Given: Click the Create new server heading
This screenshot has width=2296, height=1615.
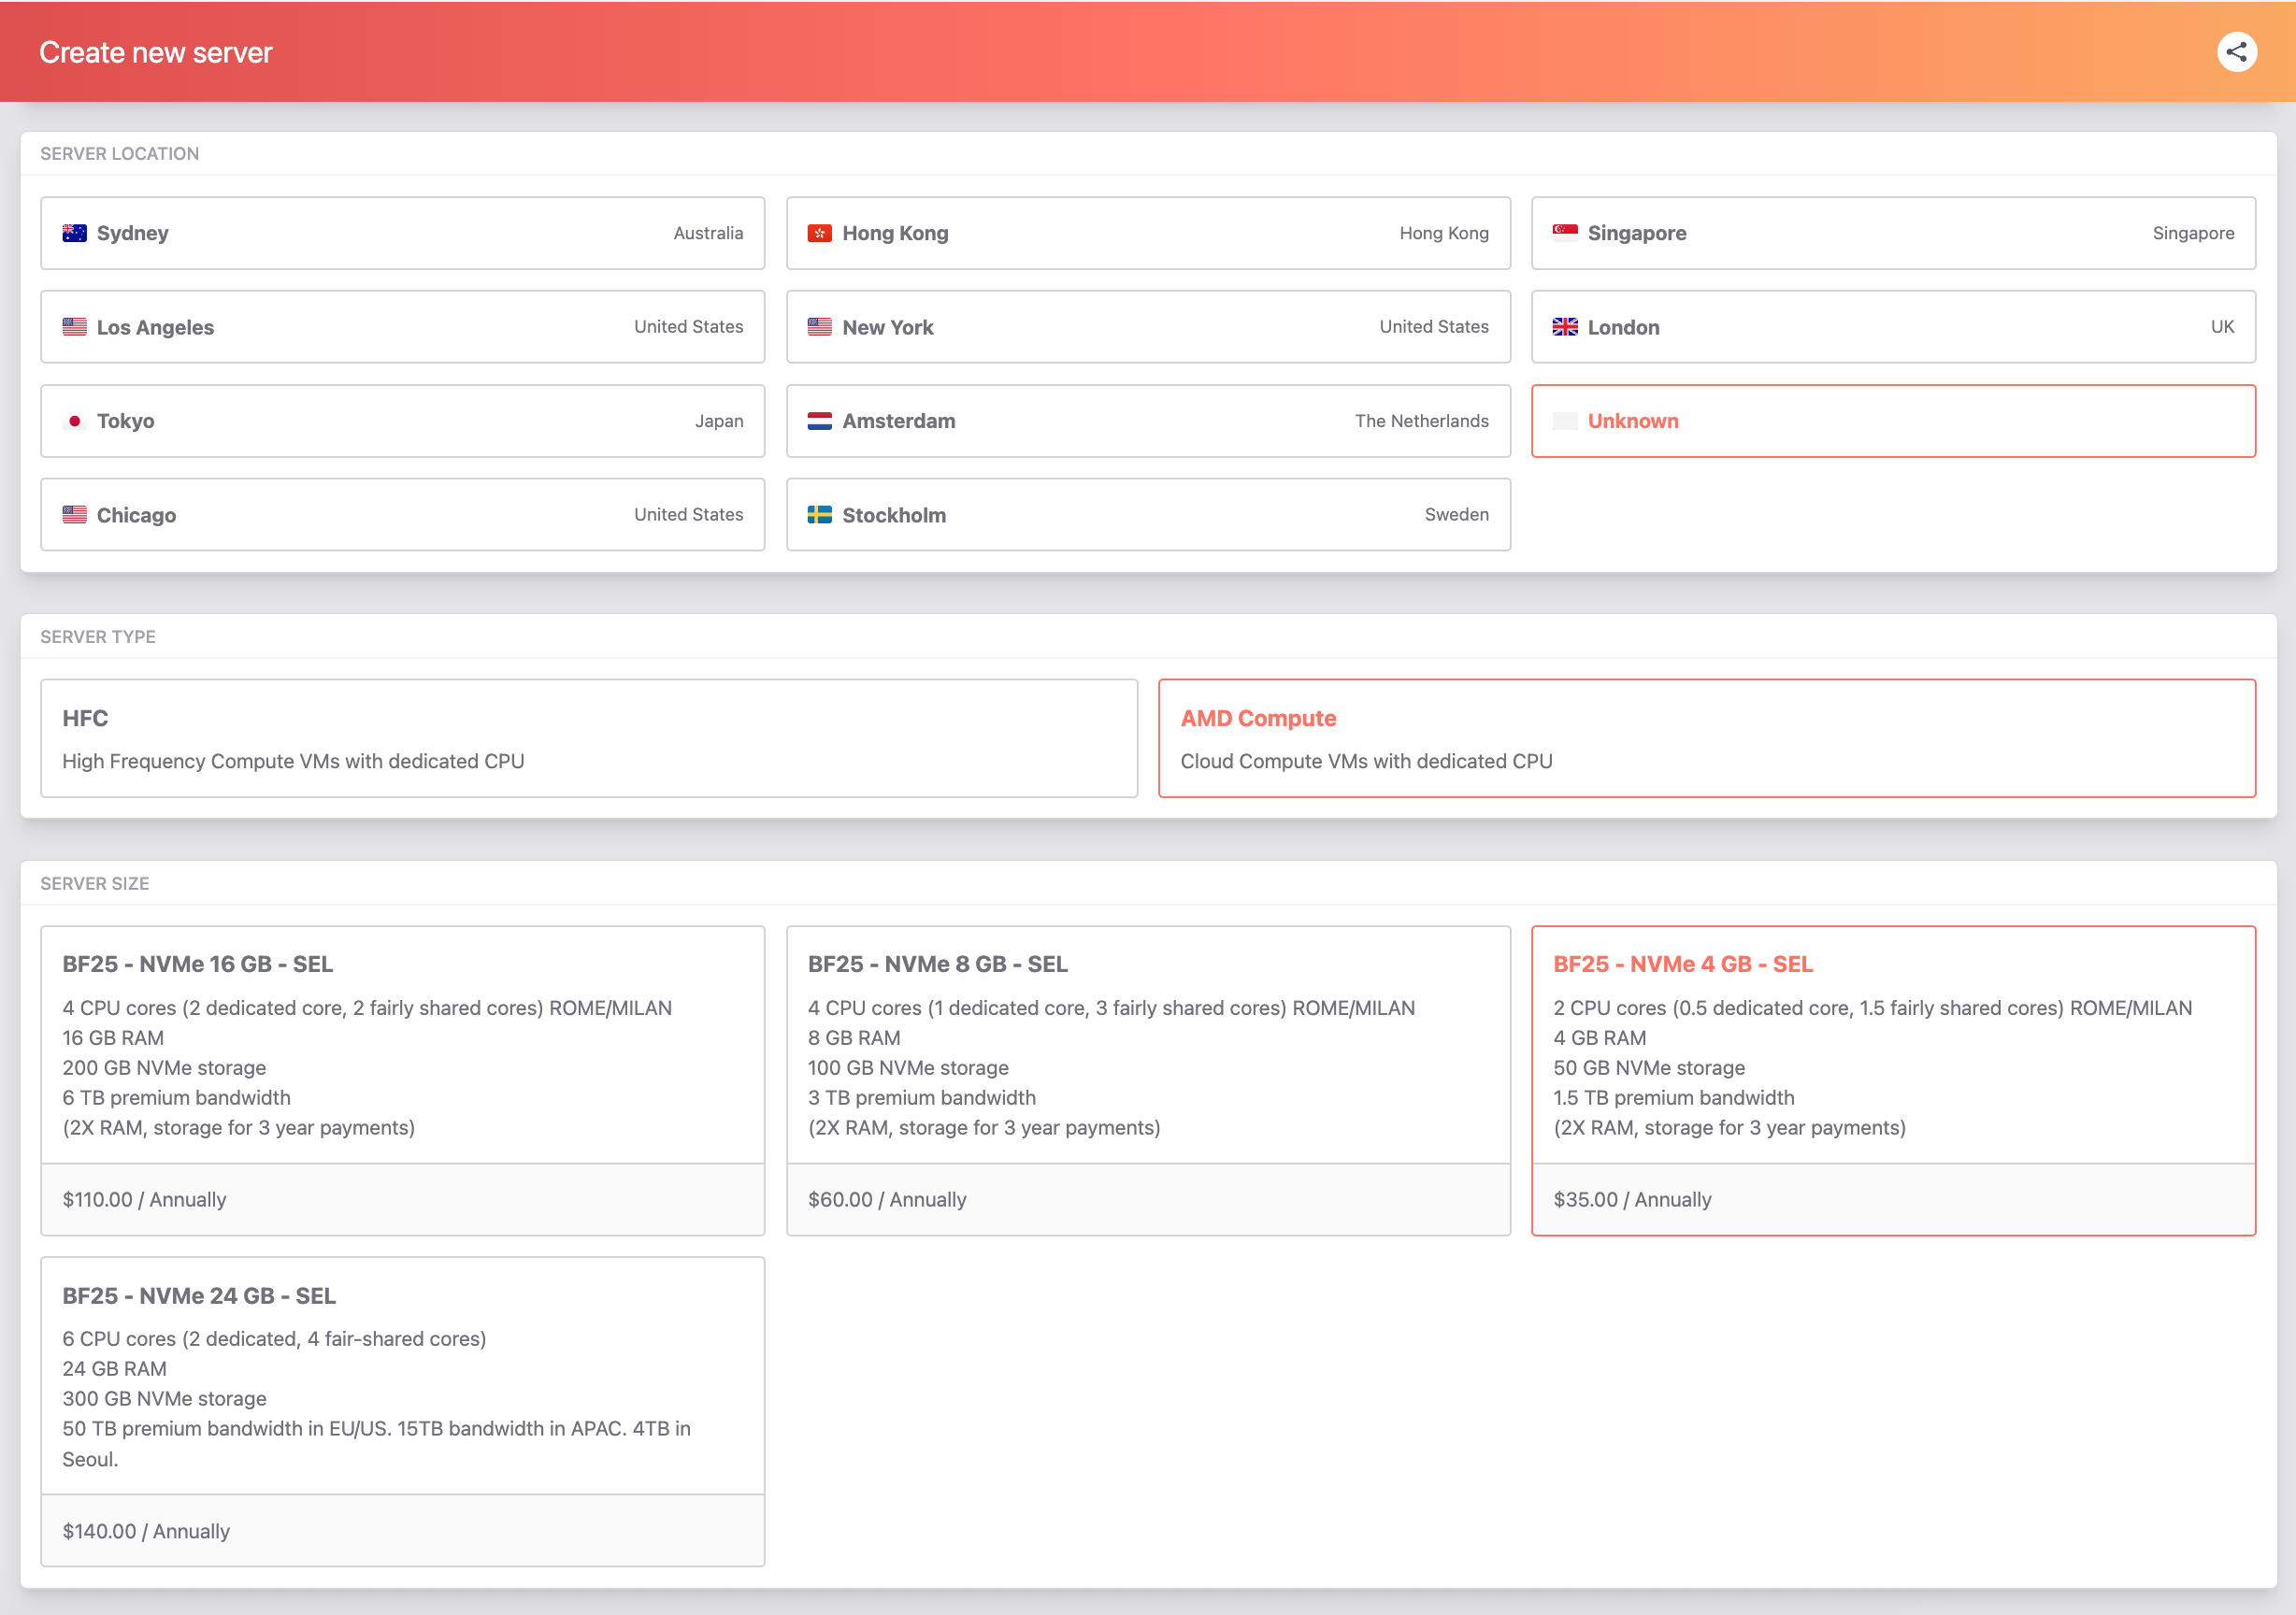Looking at the screenshot, I should click(155, 52).
